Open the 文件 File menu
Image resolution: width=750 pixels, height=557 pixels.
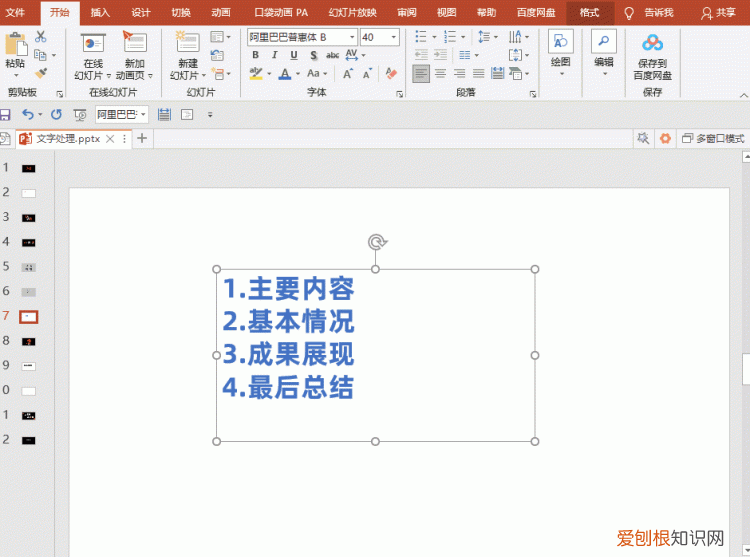point(15,12)
